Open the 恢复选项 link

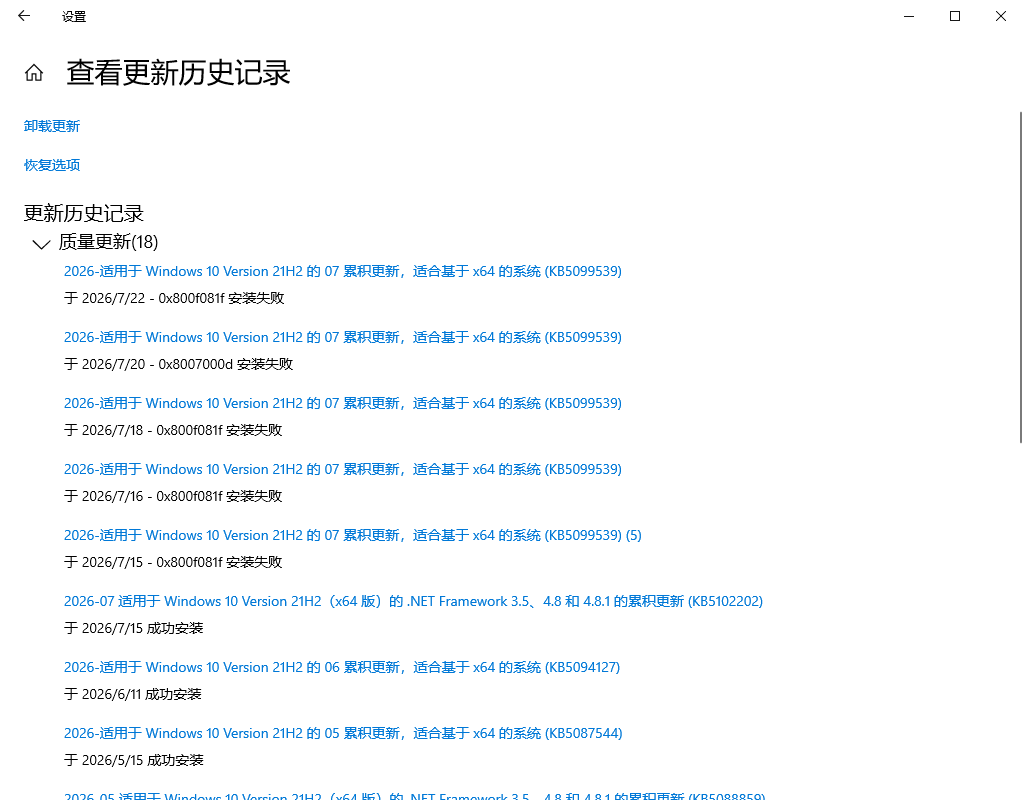pyautogui.click(x=52, y=165)
